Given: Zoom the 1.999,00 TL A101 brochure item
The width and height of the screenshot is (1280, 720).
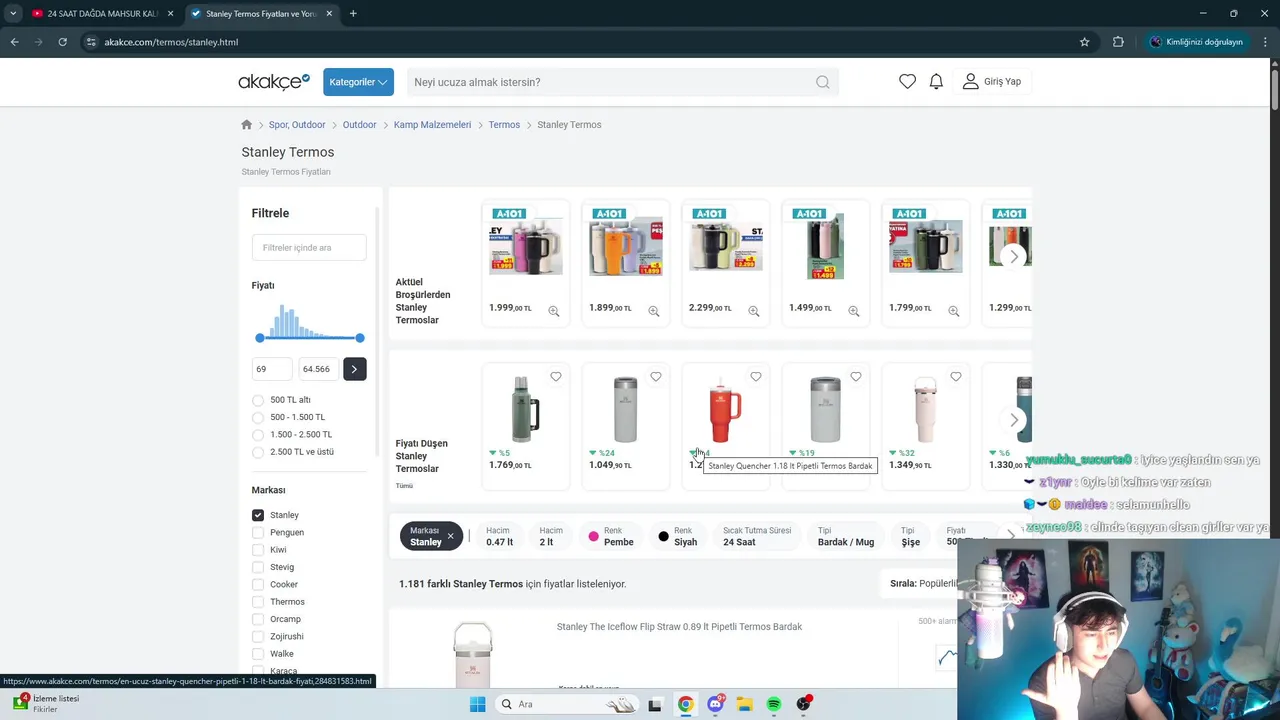Looking at the screenshot, I should click(x=554, y=311).
